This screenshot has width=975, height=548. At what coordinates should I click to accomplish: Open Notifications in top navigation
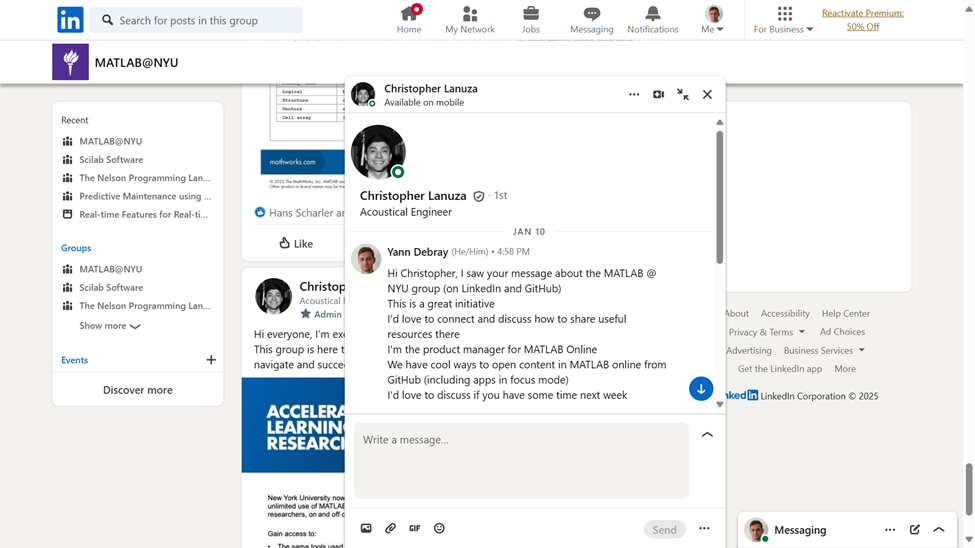pos(652,20)
